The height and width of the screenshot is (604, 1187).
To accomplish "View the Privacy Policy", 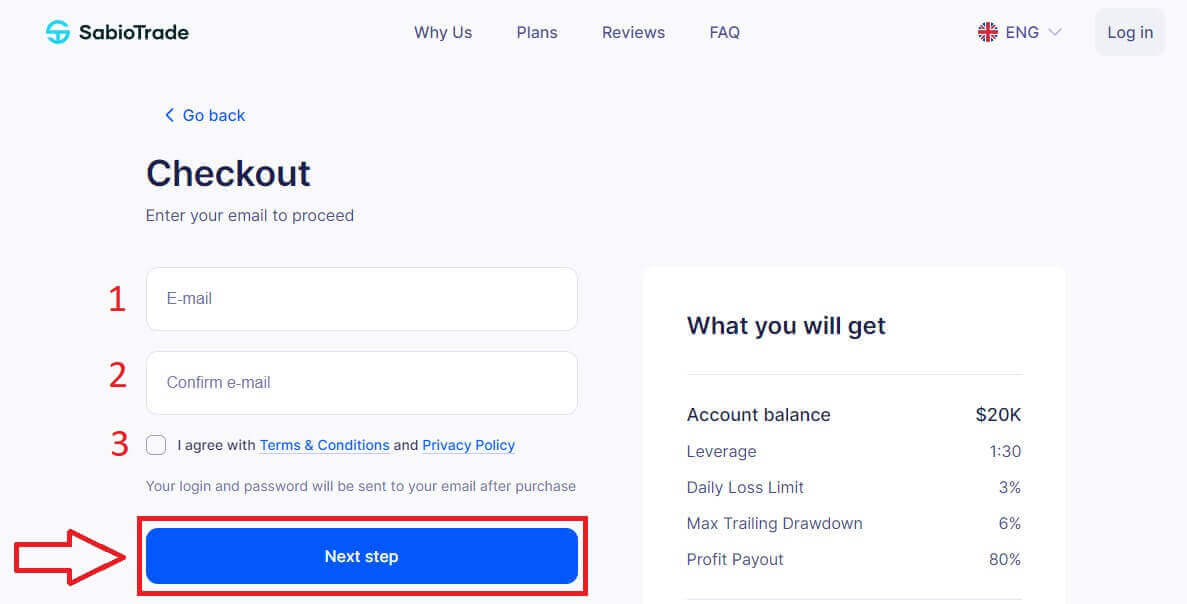I will pyautogui.click(x=468, y=445).
